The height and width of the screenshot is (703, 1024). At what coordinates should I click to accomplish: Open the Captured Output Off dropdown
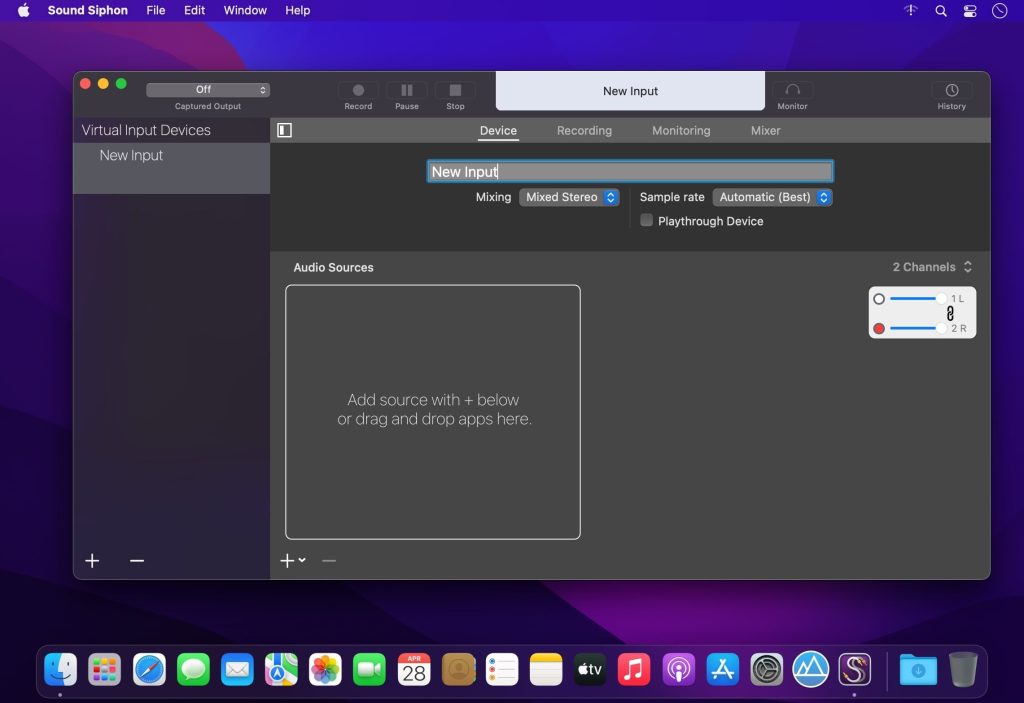(208, 90)
